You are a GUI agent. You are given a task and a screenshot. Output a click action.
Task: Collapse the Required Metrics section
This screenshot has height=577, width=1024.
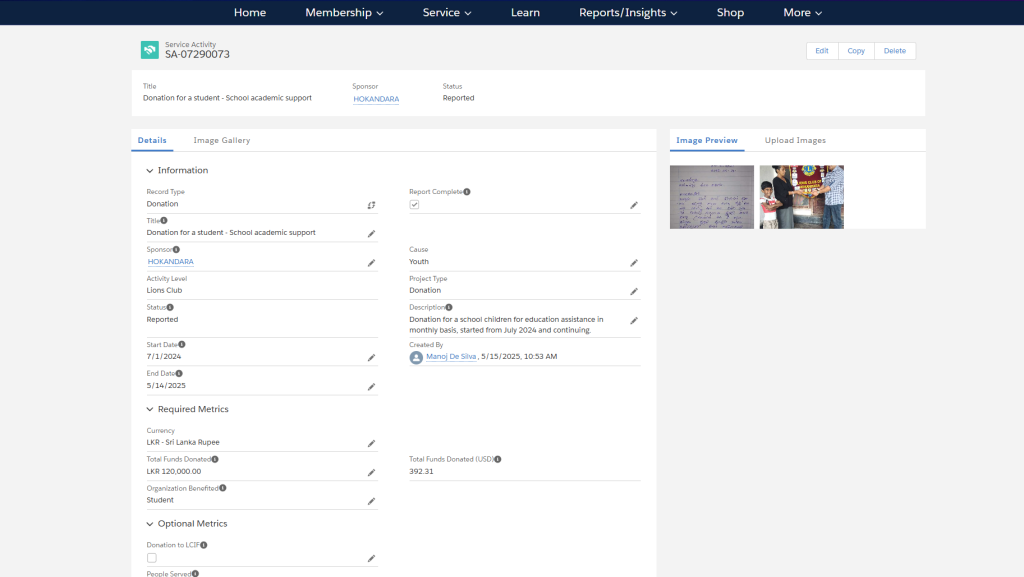pos(150,409)
